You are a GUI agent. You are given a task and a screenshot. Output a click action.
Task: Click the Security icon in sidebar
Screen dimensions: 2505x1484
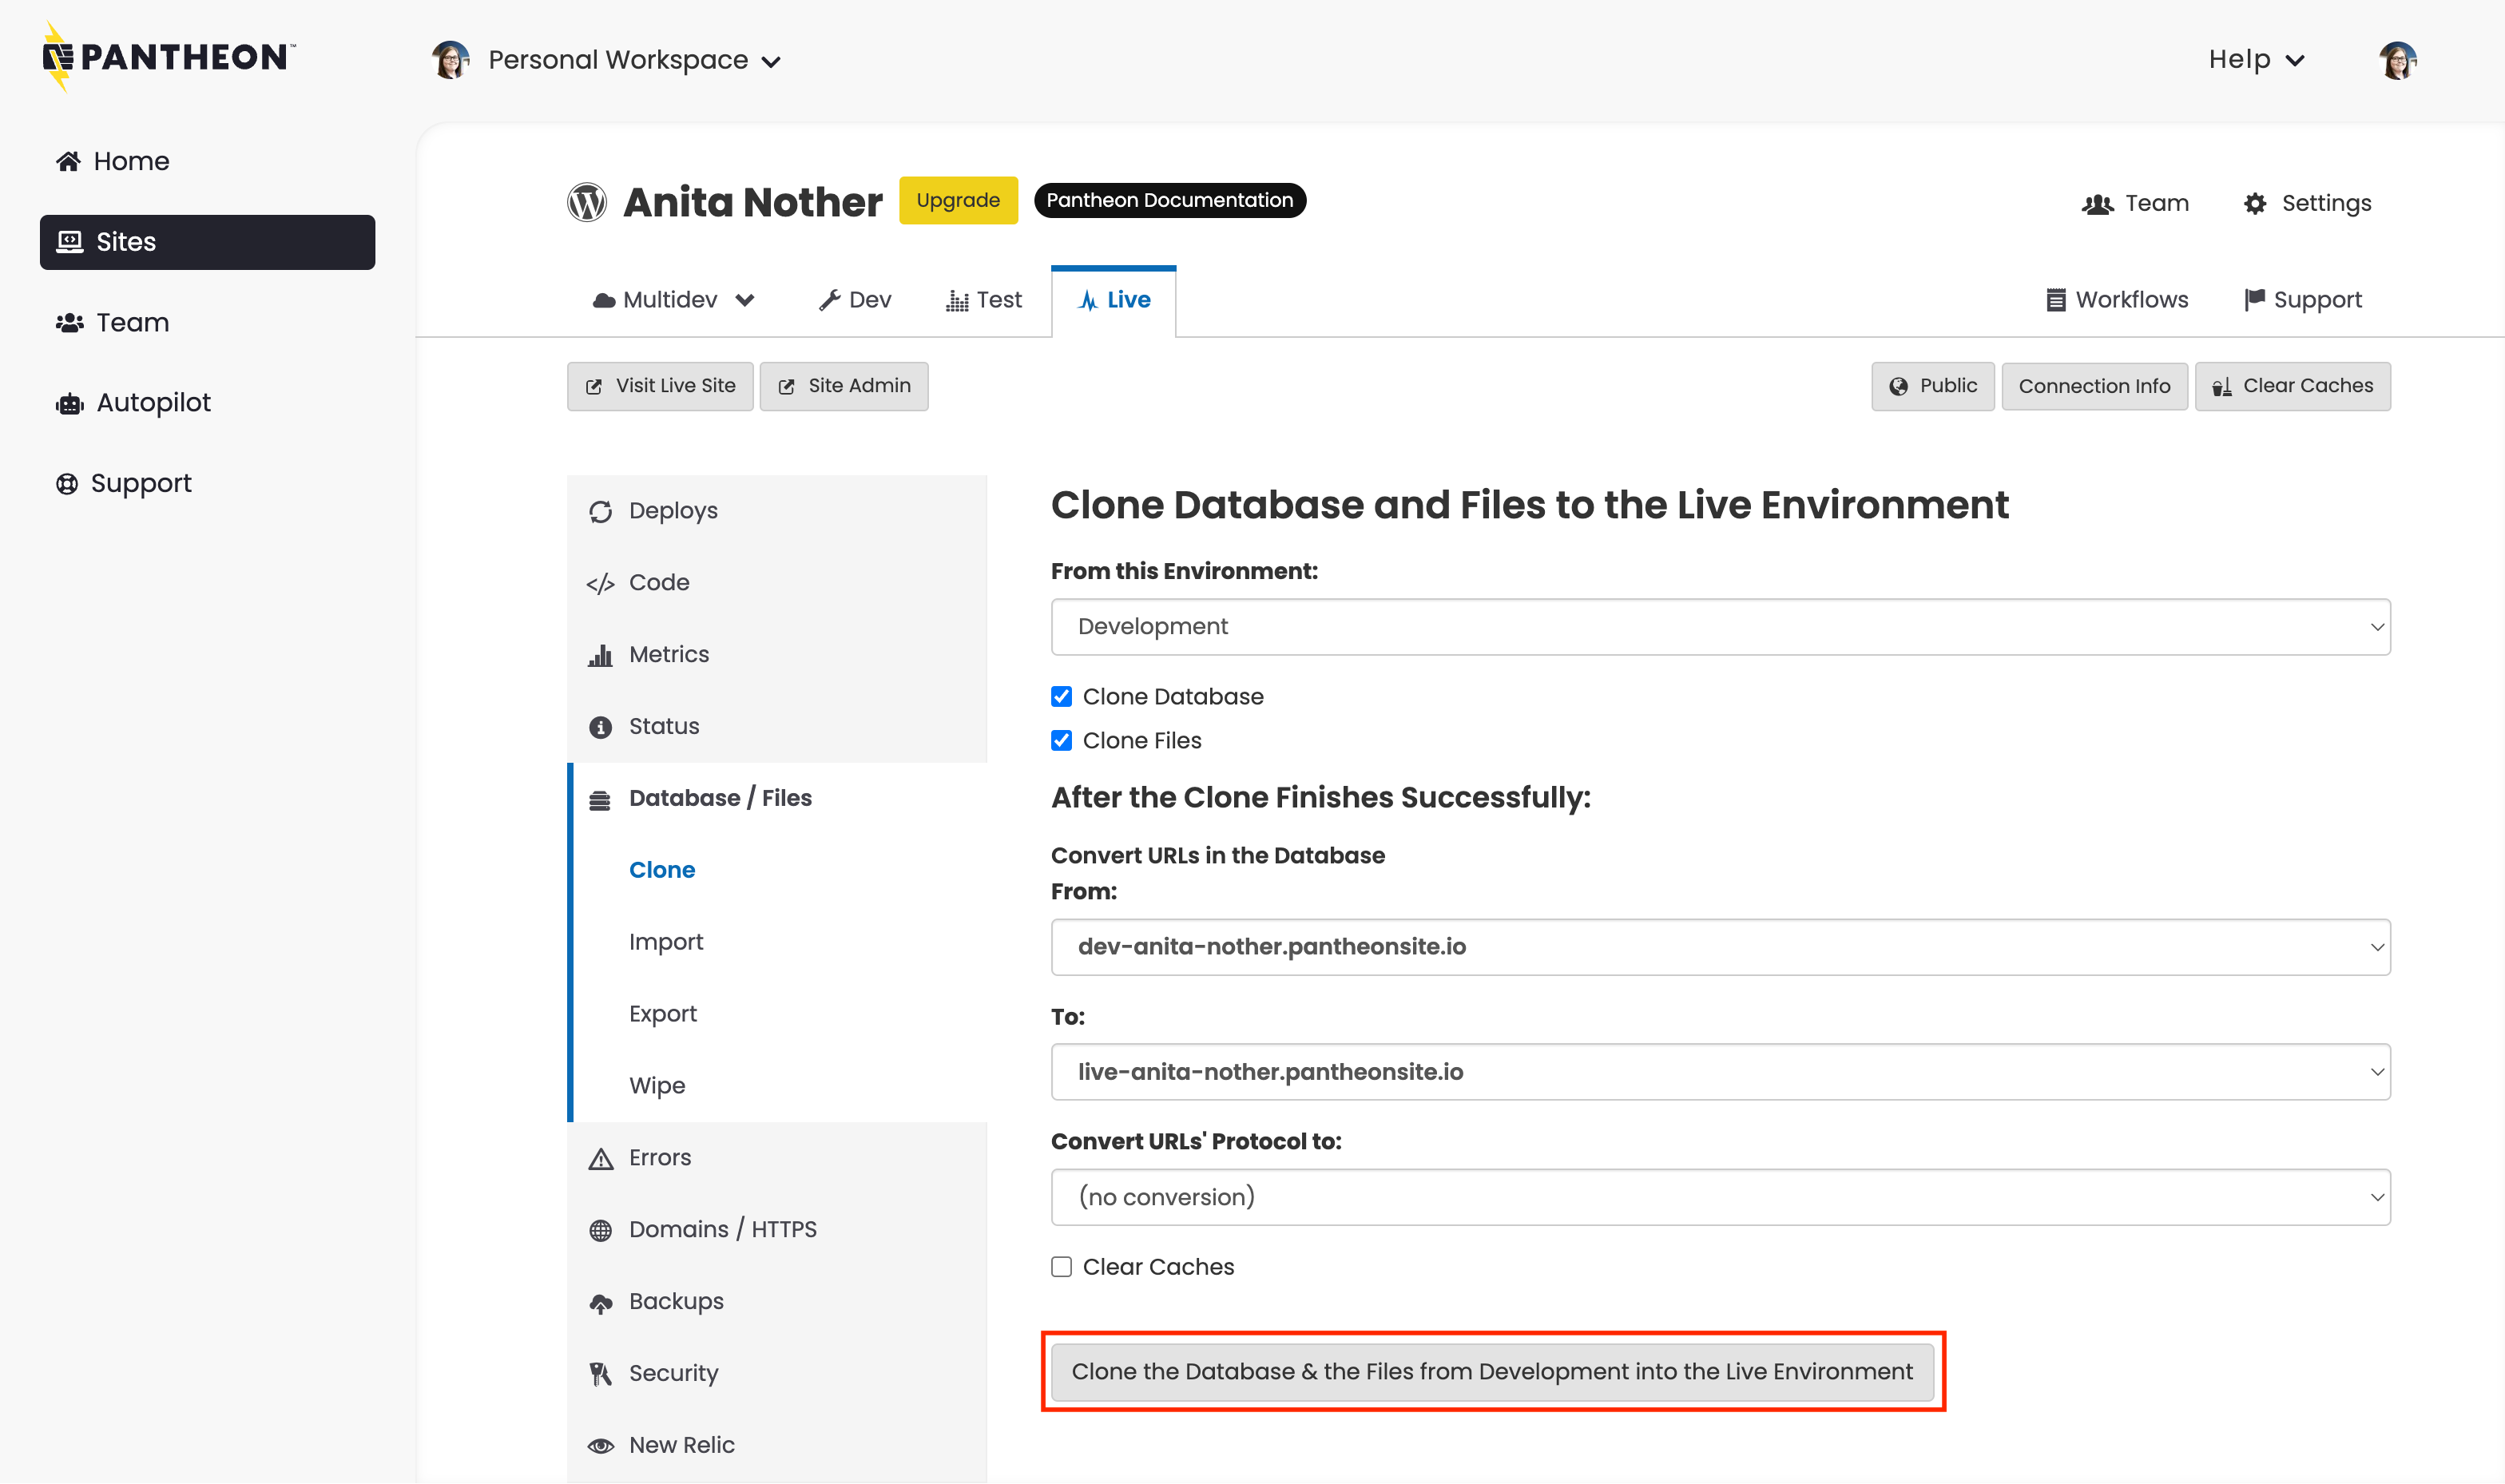point(600,1374)
